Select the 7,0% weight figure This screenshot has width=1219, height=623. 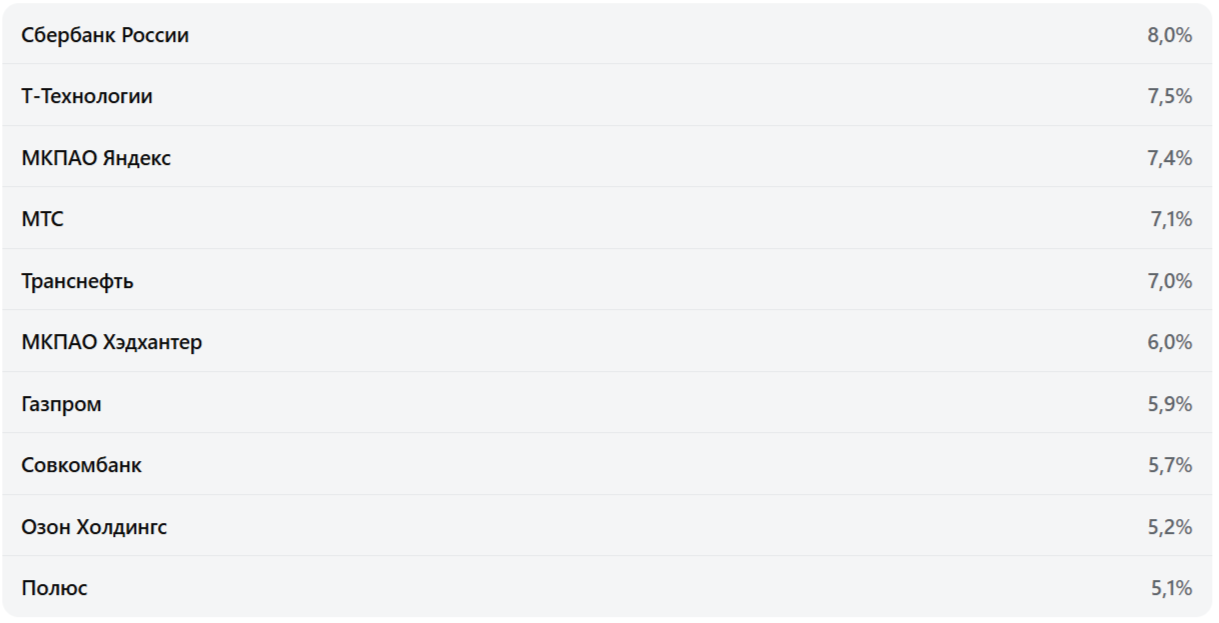tap(1169, 281)
